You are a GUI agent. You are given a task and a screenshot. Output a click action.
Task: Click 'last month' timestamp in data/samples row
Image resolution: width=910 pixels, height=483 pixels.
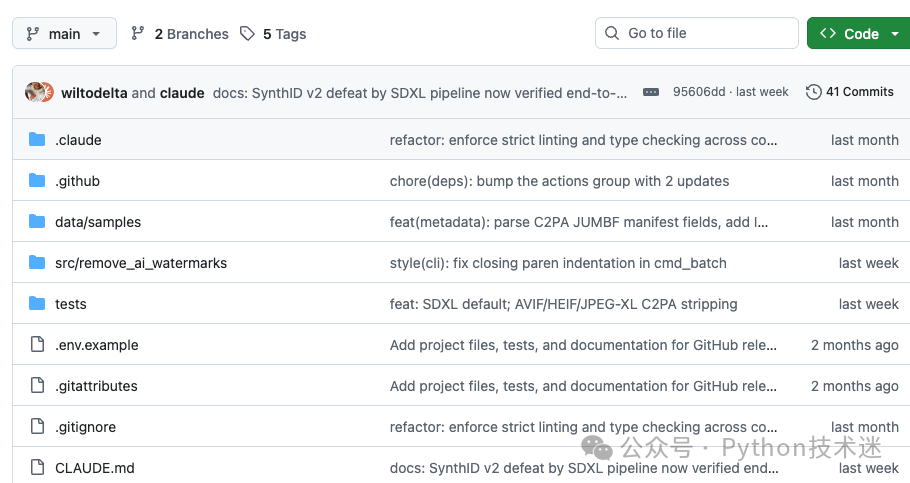point(864,222)
